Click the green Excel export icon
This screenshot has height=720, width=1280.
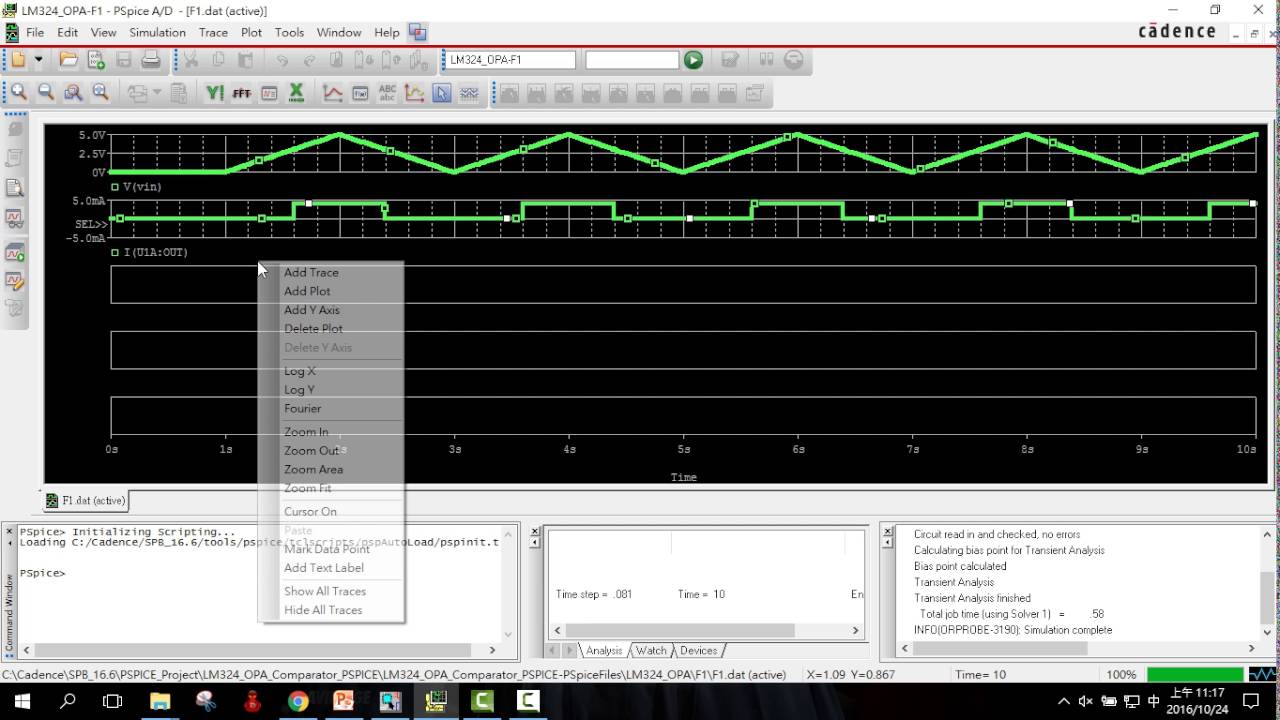[x=296, y=93]
